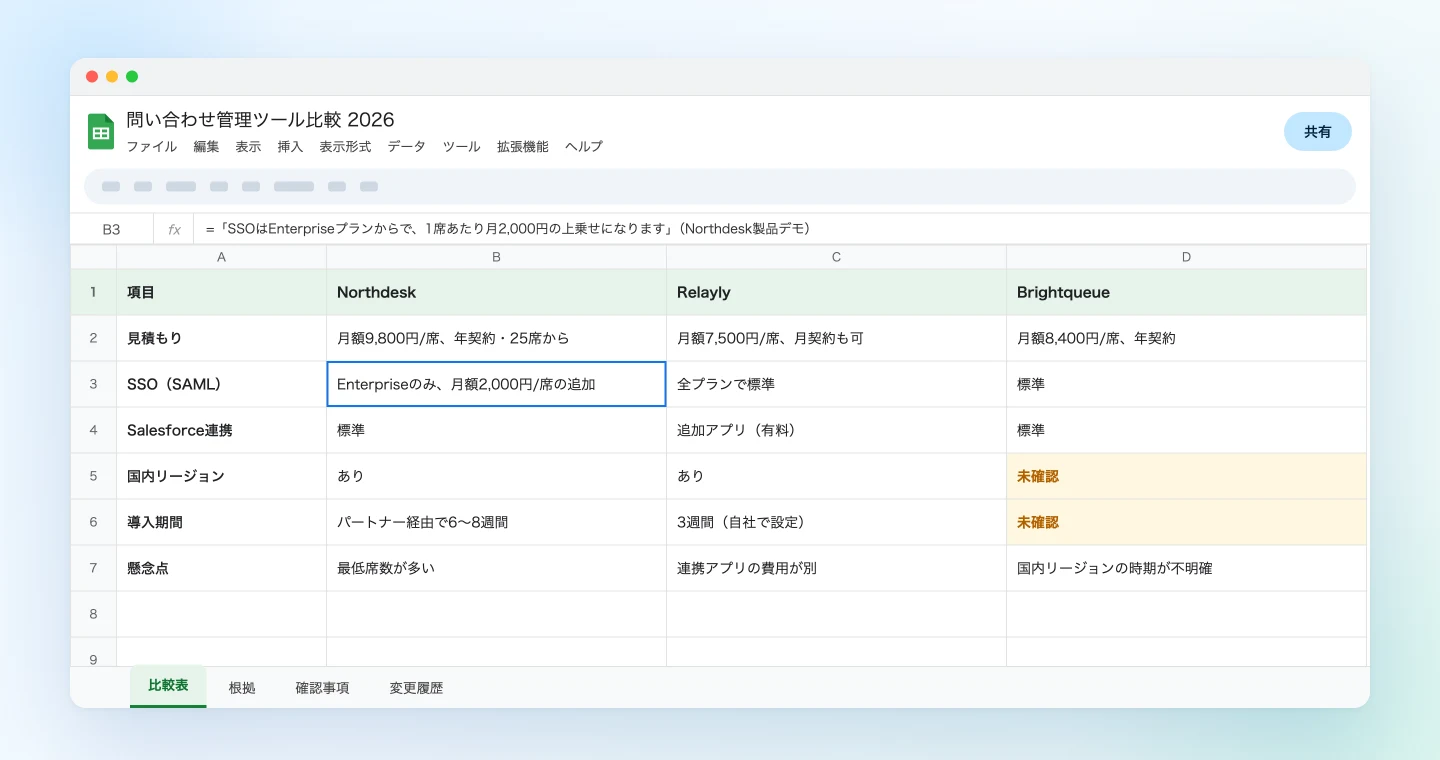Open the データ menu
Viewport: 1440px width, 760px height.
click(406, 147)
